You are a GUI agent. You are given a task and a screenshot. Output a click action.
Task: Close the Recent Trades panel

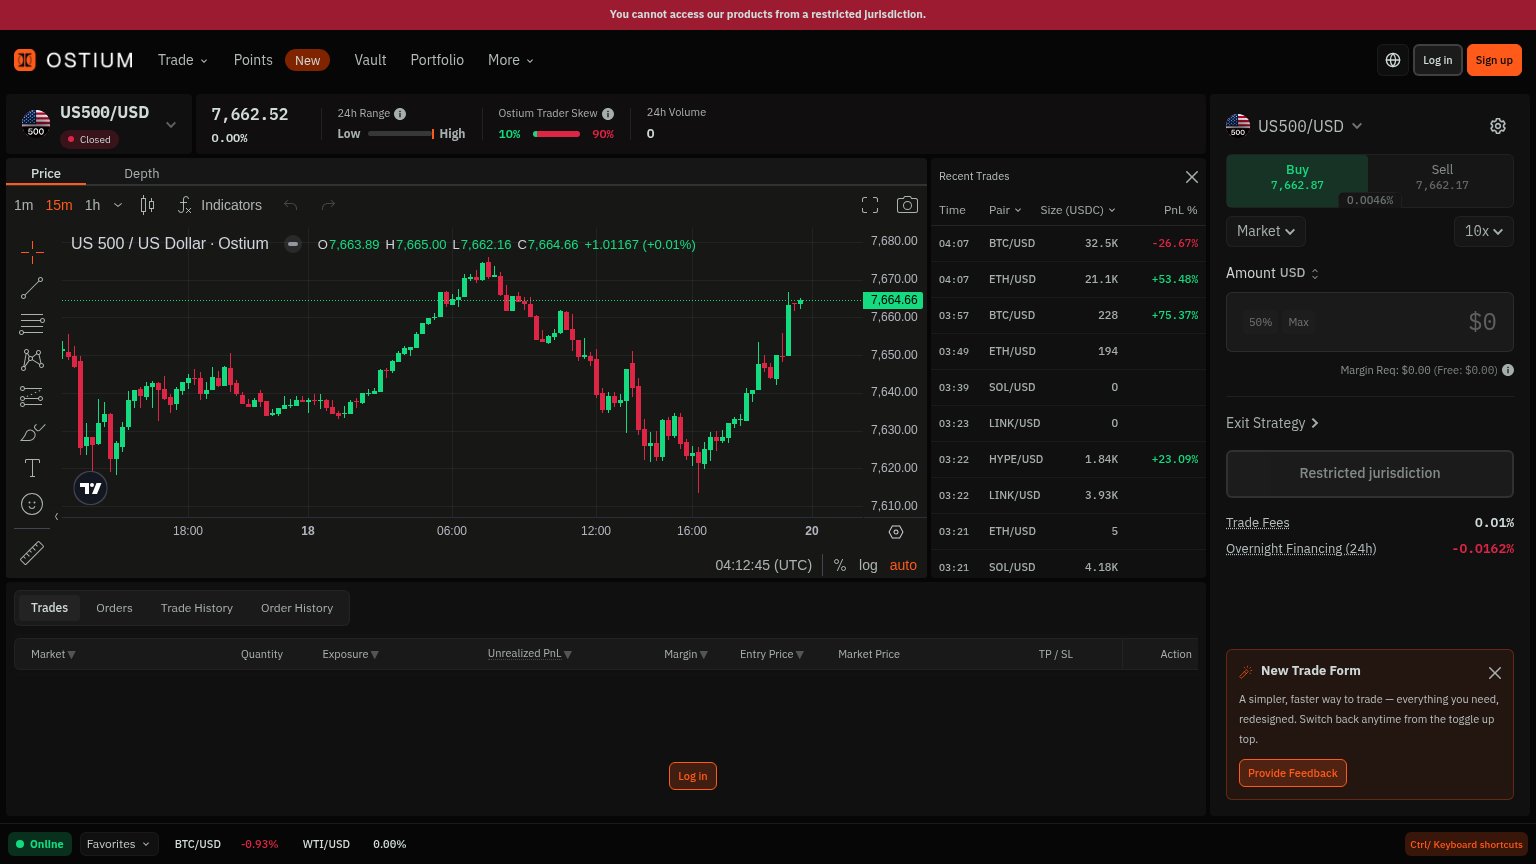click(1192, 177)
